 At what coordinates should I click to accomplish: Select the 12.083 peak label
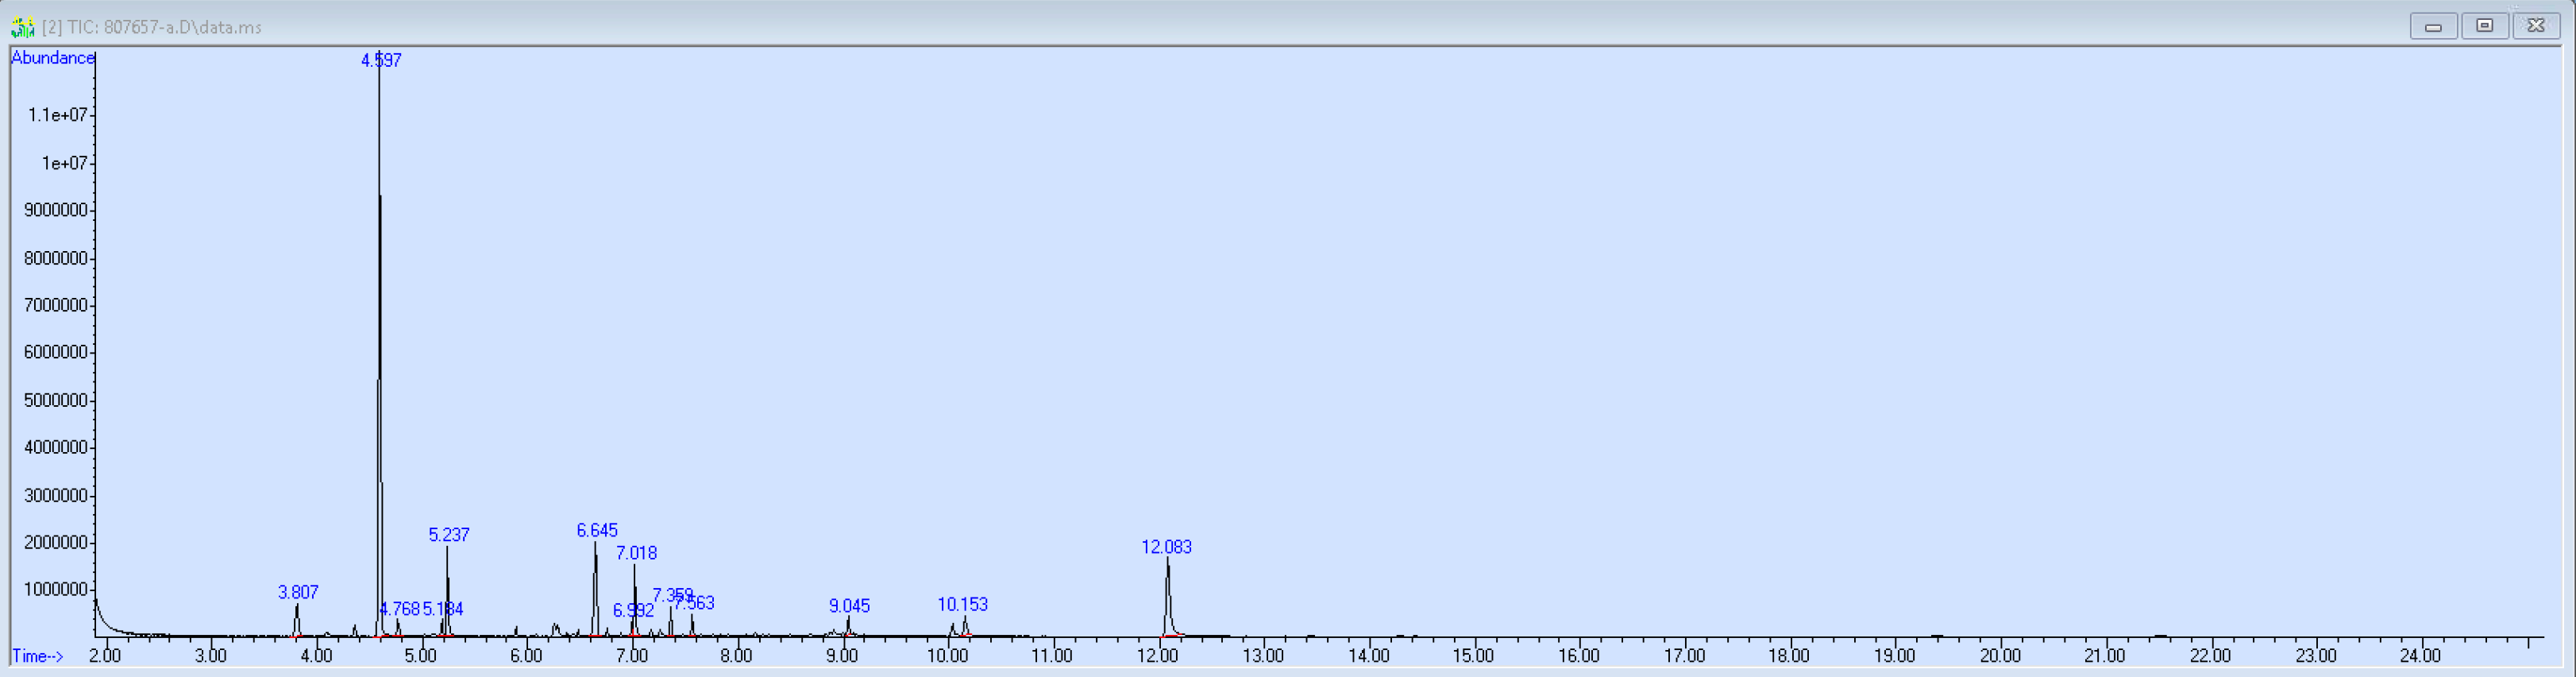pos(1166,547)
